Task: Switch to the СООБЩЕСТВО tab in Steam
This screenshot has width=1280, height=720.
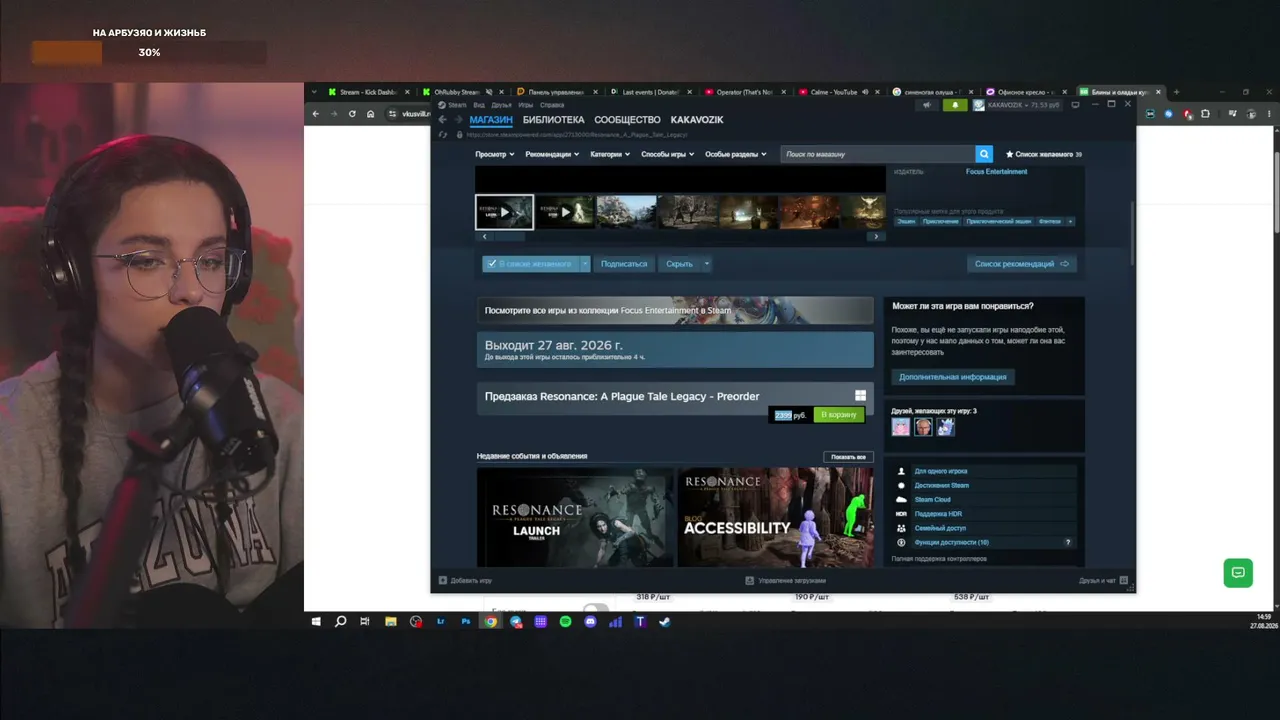Action: click(627, 120)
